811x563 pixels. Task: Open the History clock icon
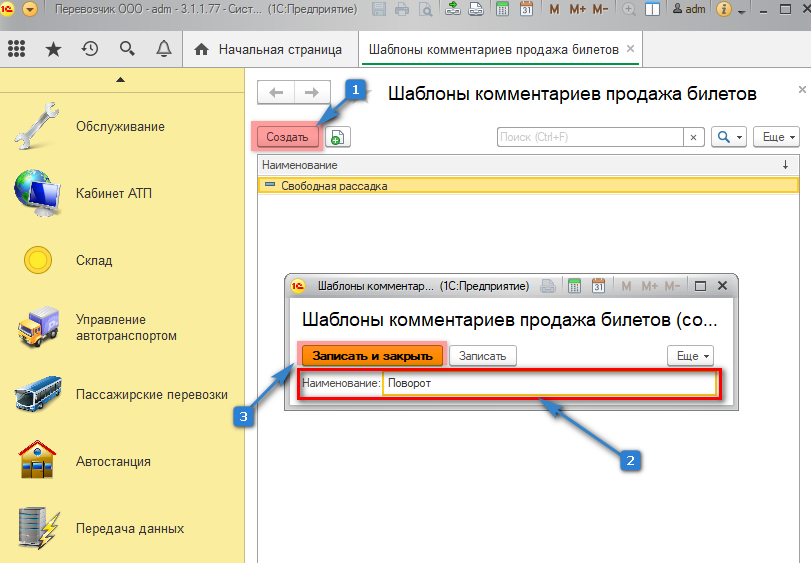pyautogui.click(x=90, y=49)
